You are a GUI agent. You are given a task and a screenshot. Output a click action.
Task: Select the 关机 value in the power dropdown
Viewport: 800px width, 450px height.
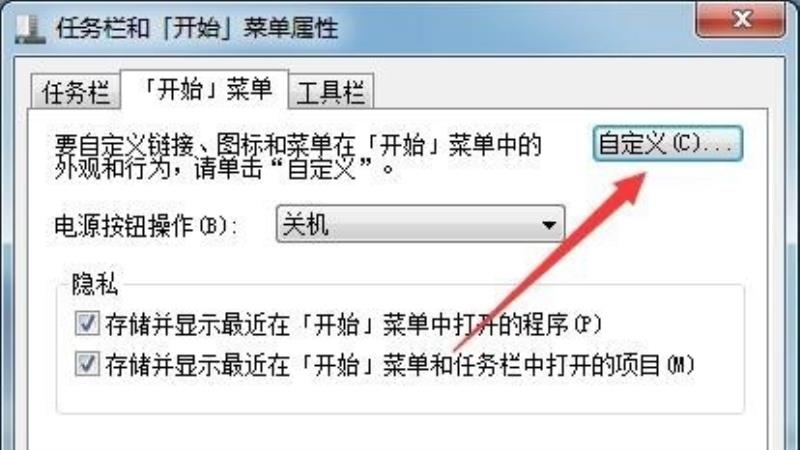click(306, 224)
